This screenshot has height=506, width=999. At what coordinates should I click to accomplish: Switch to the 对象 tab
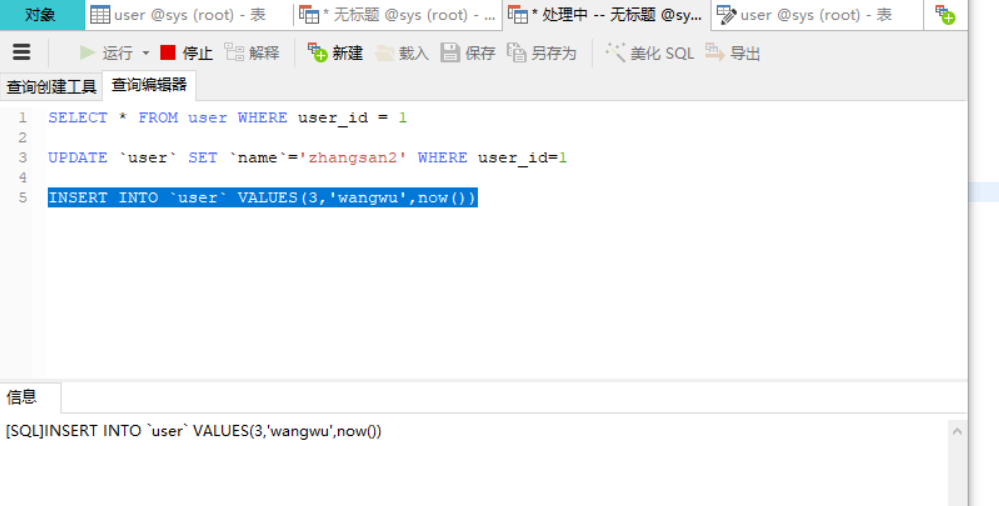[41, 15]
